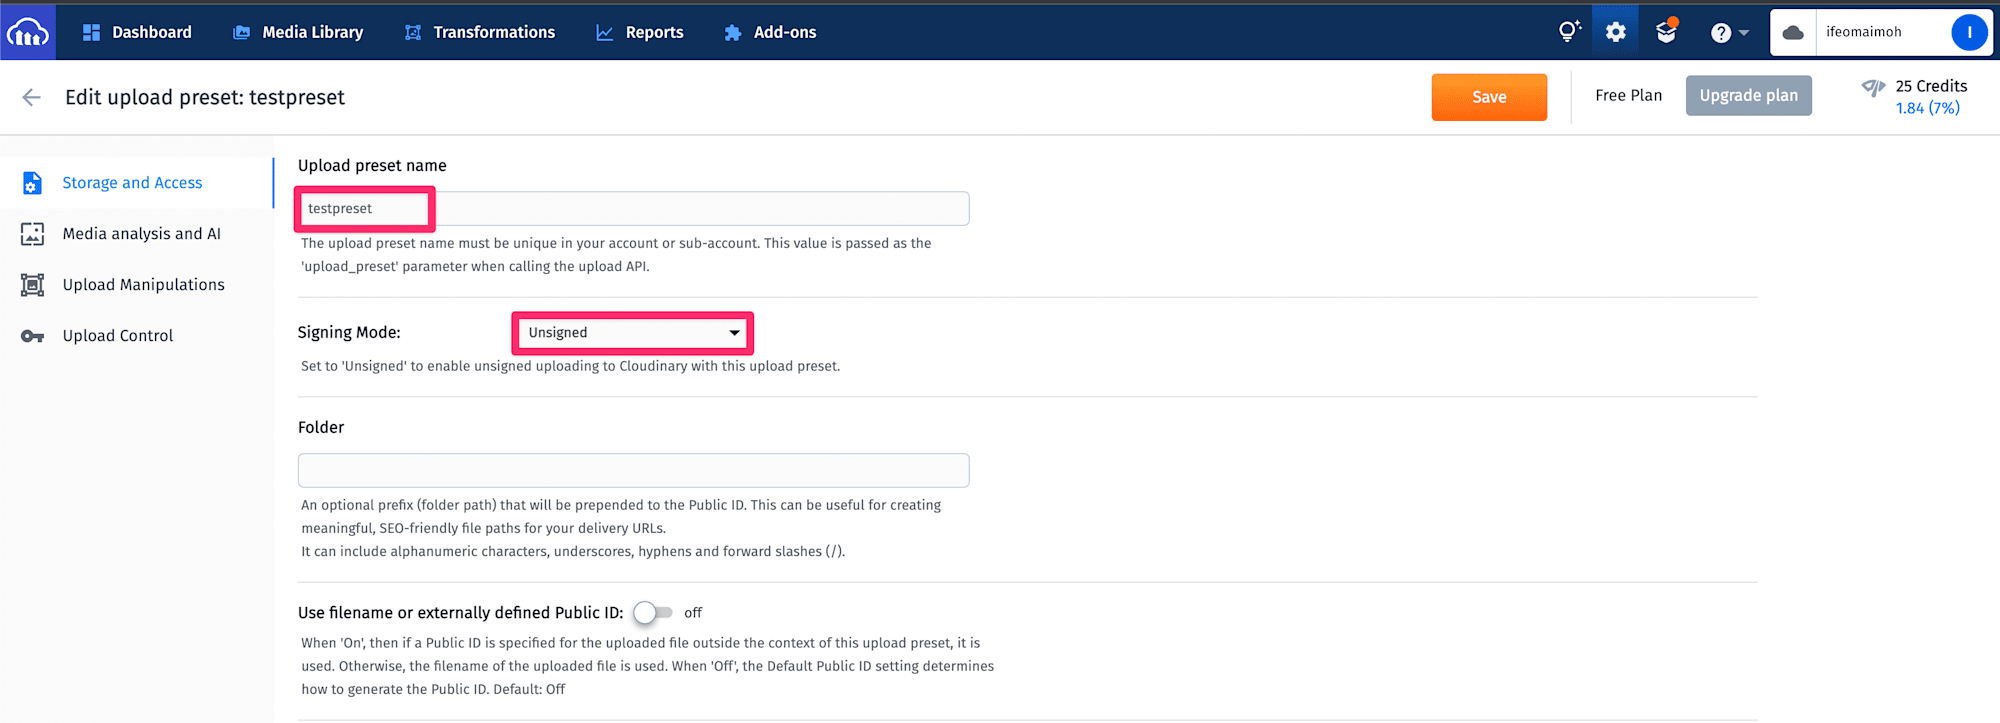Click the 1.84 (7%) usage link

1927,108
